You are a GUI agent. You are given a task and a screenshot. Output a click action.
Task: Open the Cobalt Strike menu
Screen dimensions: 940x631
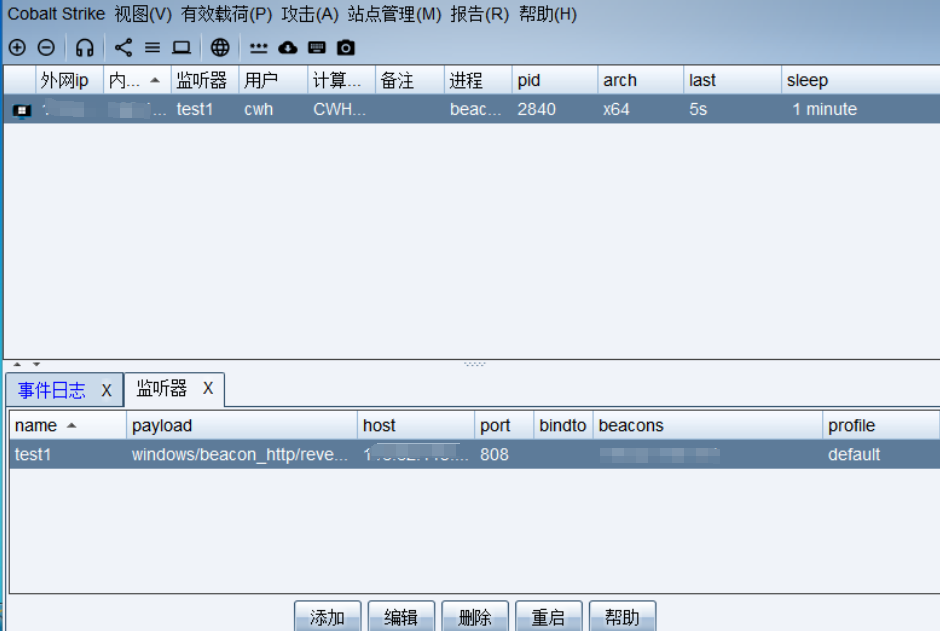[x=56, y=14]
